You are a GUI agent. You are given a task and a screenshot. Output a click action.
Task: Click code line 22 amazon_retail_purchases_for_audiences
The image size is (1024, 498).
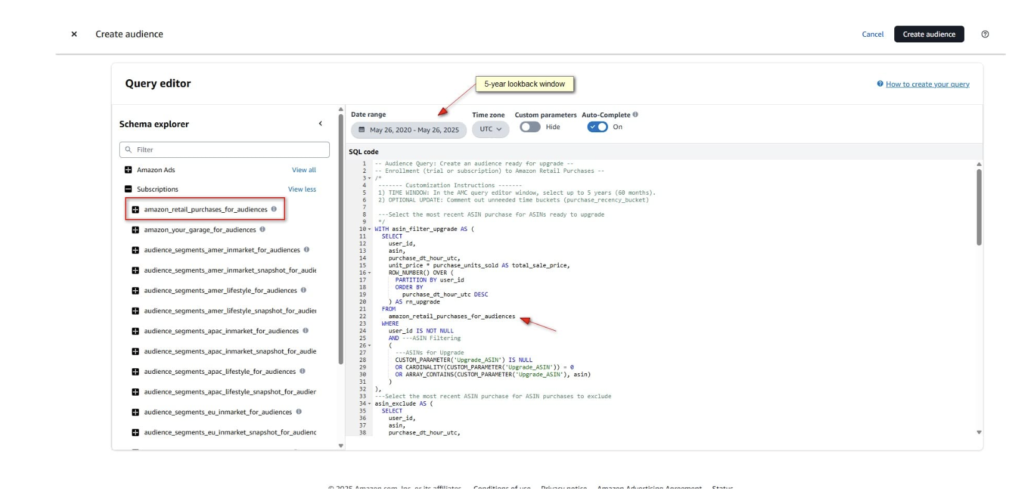click(x=452, y=317)
